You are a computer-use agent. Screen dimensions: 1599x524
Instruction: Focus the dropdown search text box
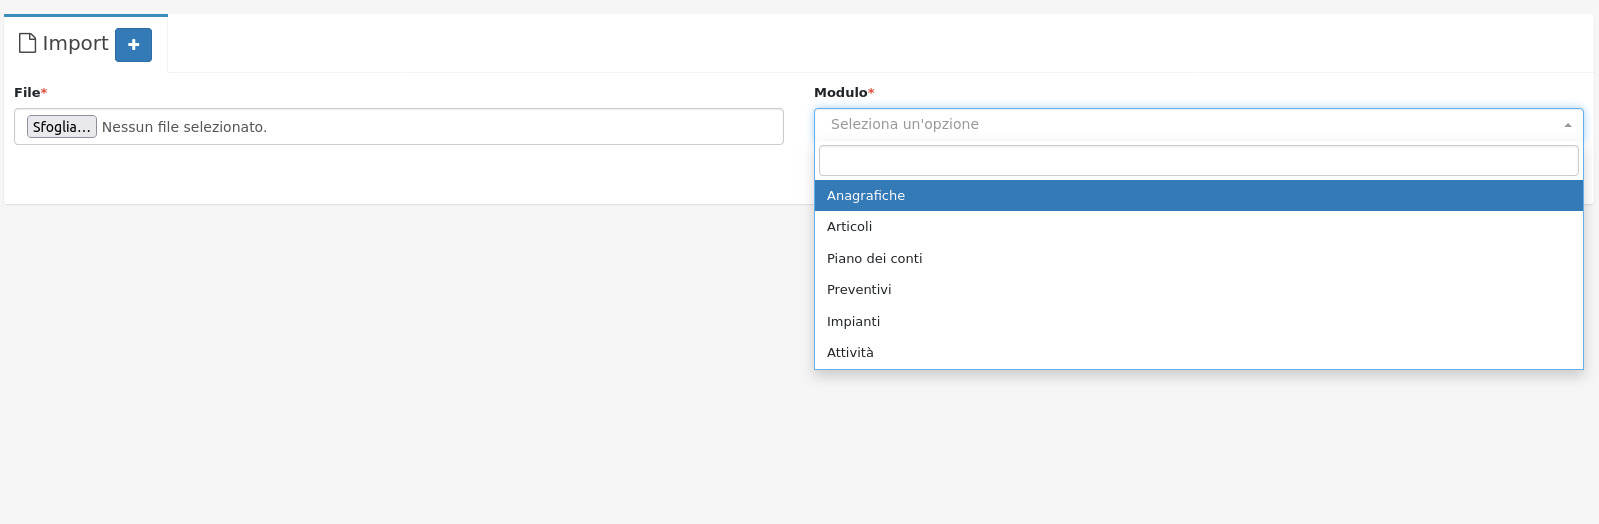pos(1198,161)
